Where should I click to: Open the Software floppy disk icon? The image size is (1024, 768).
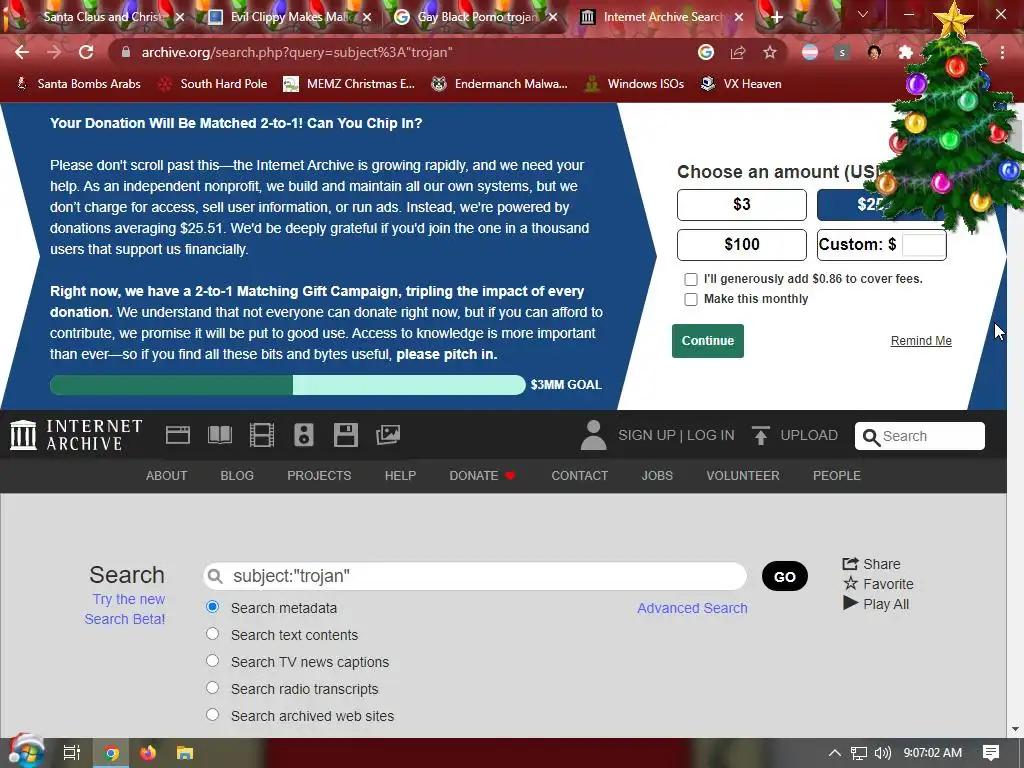(x=345, y=435)
